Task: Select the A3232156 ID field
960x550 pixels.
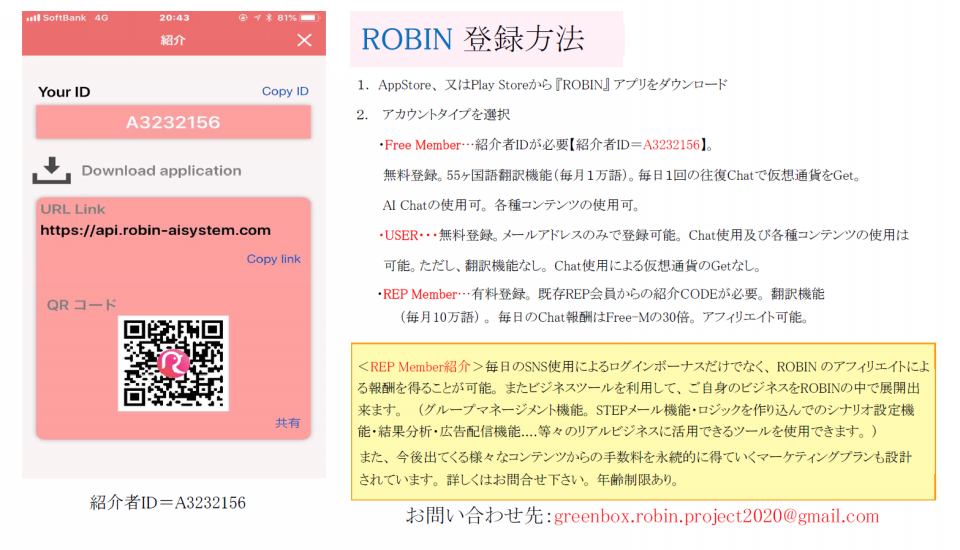Action: pos(173,122)
